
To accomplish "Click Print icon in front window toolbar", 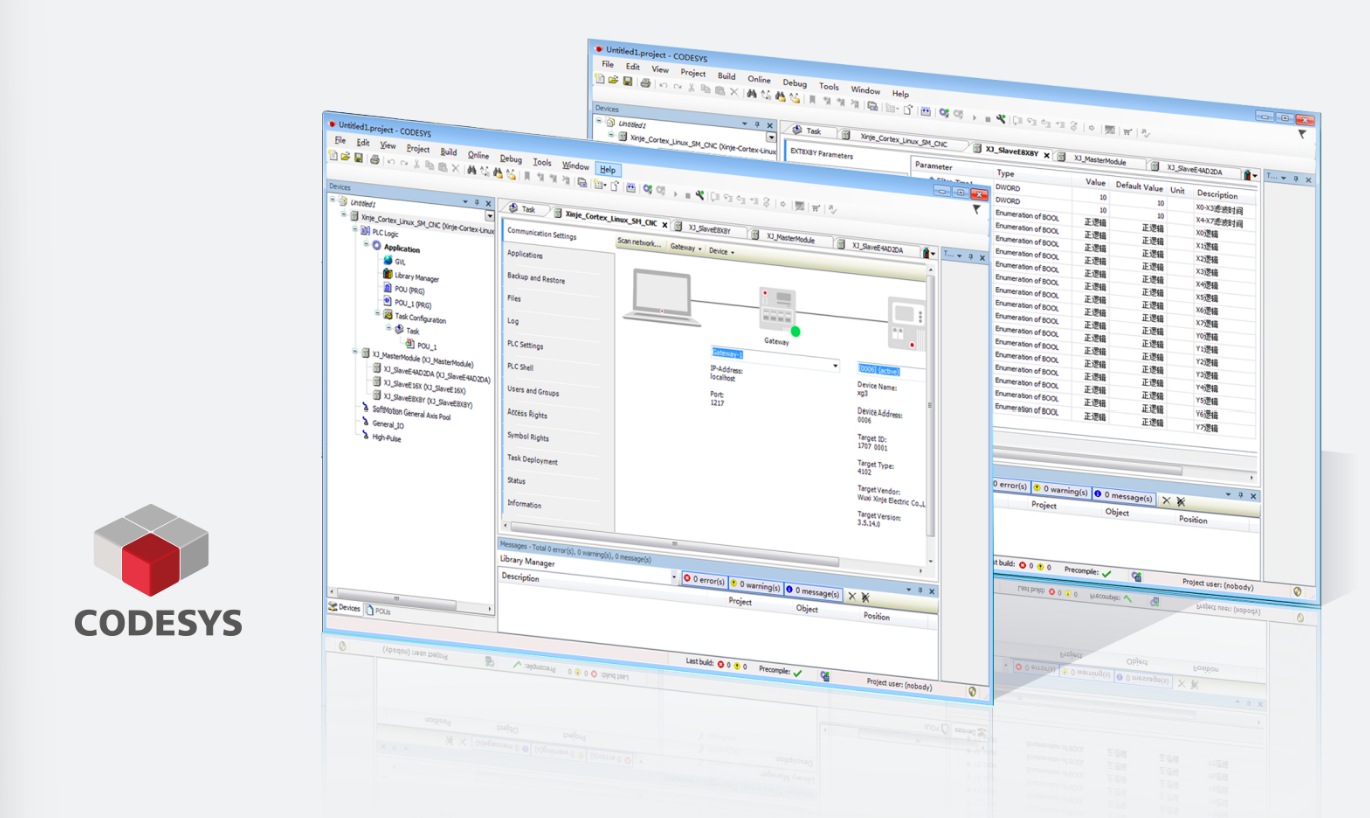I will click(x=375, y=159).
